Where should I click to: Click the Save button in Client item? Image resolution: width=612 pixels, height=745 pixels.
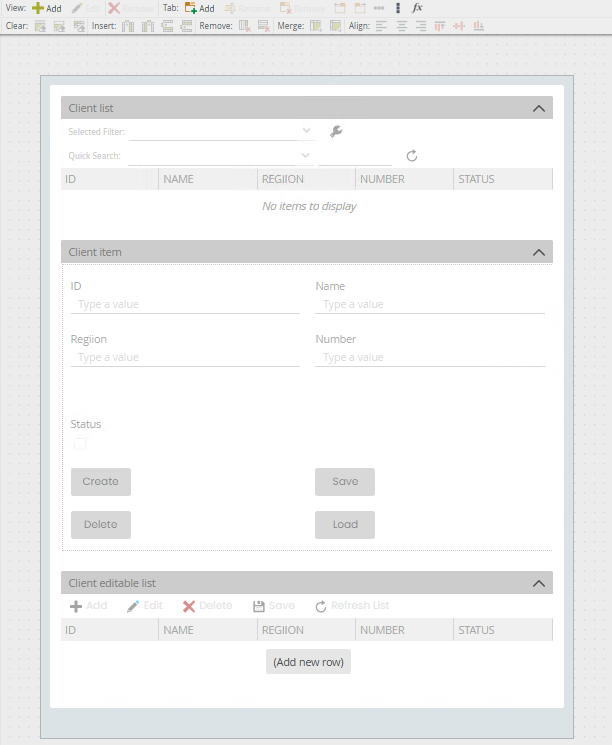coord(345,482)
